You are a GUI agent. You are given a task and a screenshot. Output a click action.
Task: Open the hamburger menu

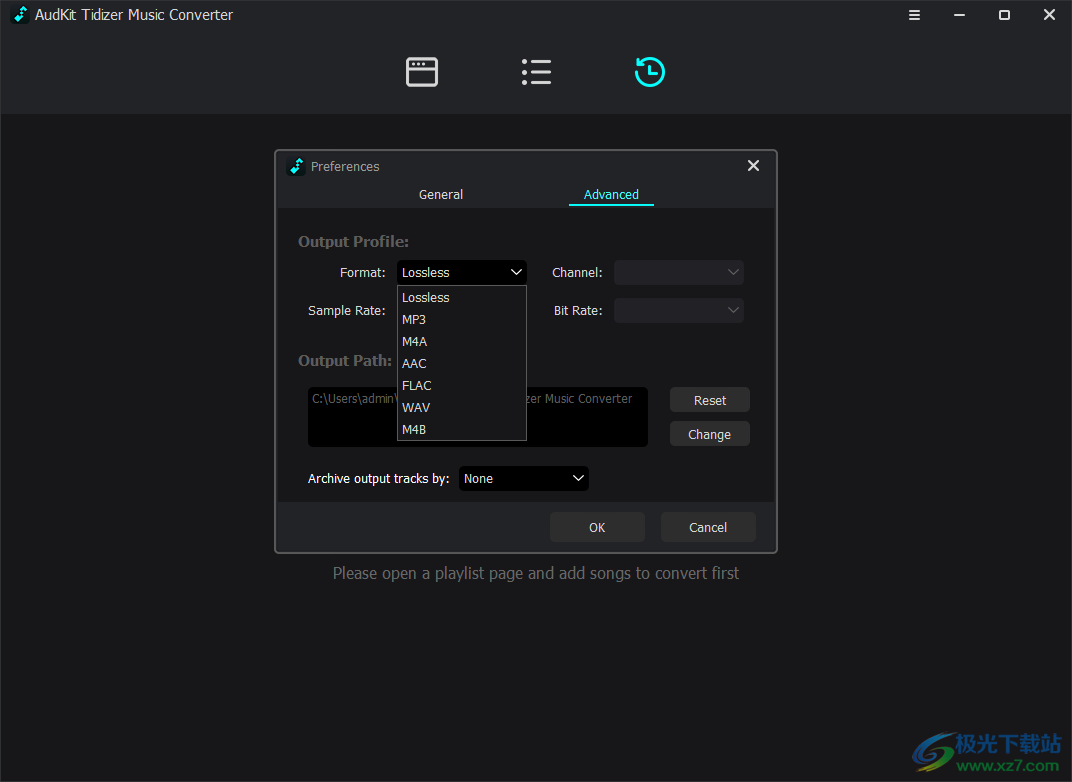(914, 15)
